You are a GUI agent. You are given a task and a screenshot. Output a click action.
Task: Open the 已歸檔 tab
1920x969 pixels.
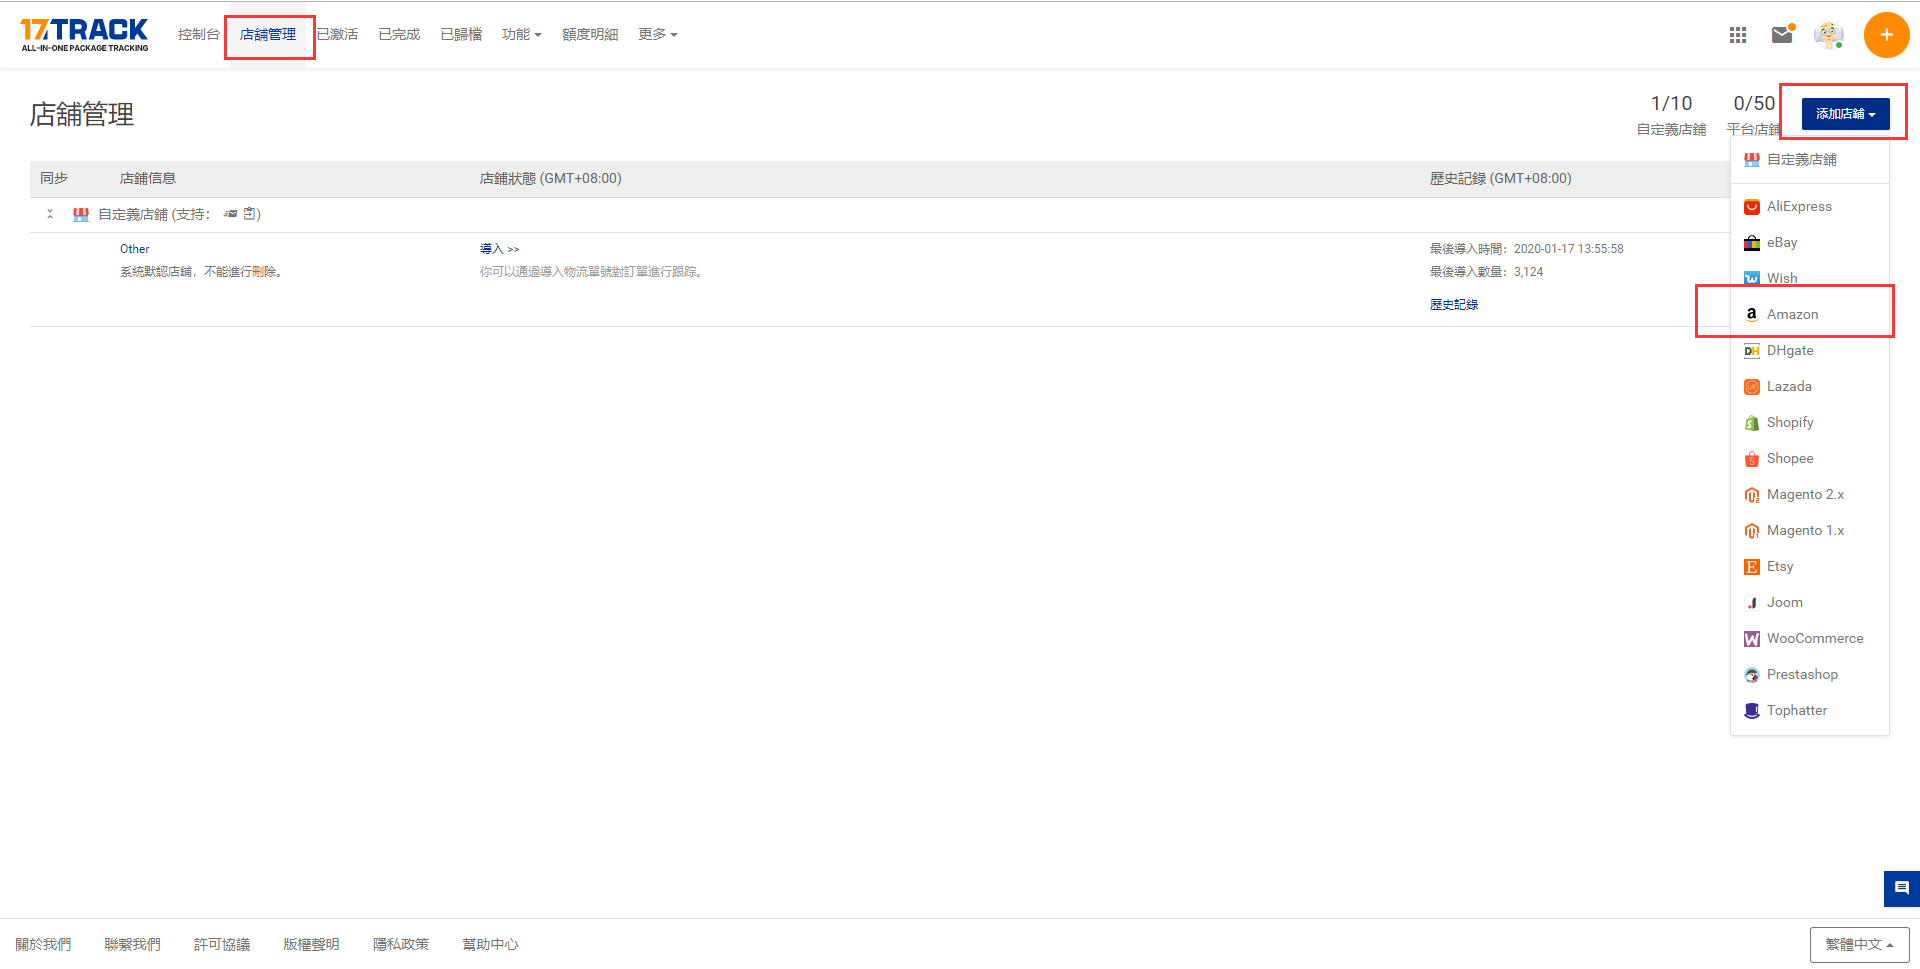[461, 34]
